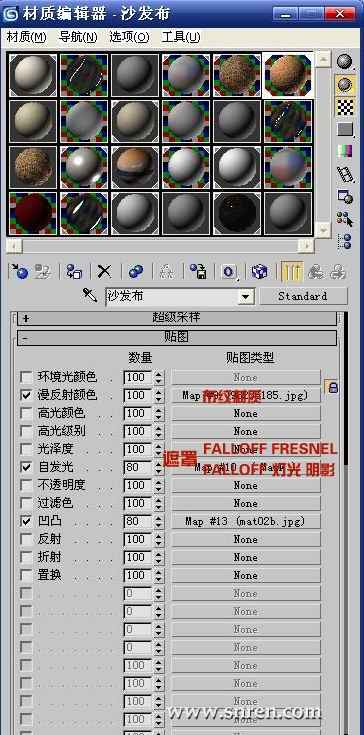Uncheck the 凹凸 map checkbox
Image resolution: width=364 pixels, height=735 pixels.
coord(26,521)
